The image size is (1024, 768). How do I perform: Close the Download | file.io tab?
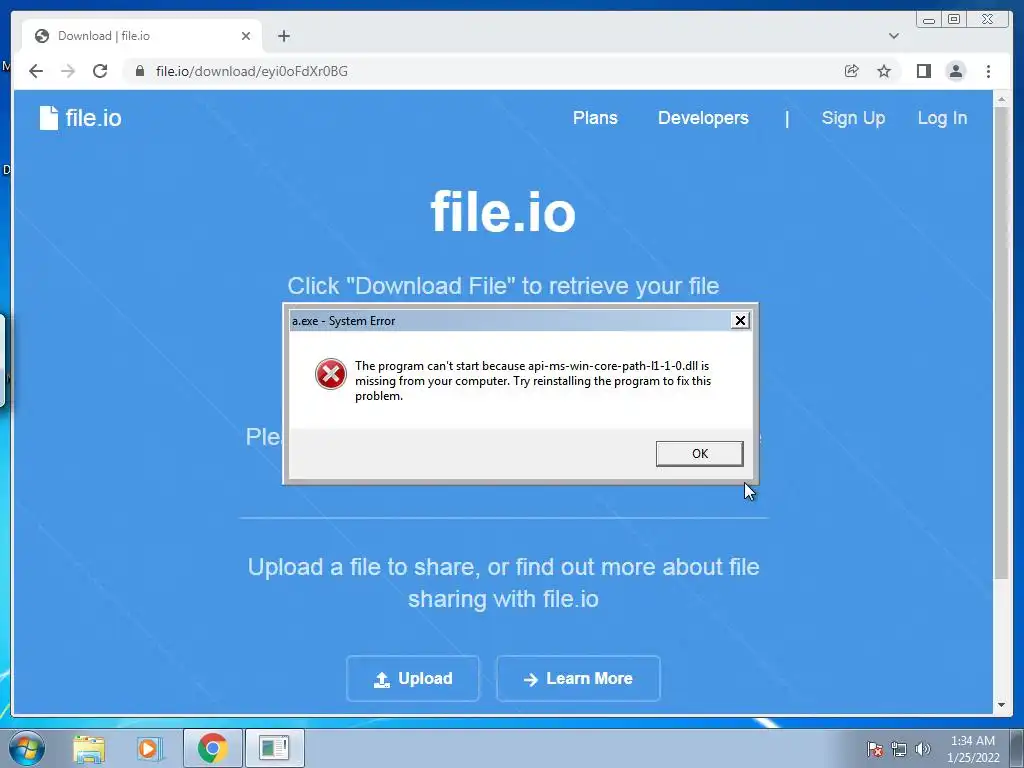(x=246, y=36)
